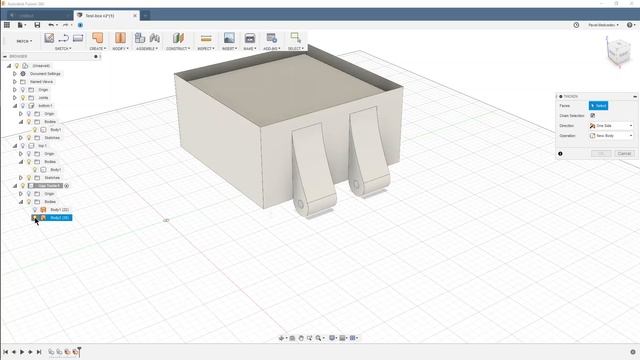Image resolution: width=640 pixels, height=360 pixels.
Task: Click the OK button in Thicken dialog
Action: pyautogui.click(x=601, y=153)
